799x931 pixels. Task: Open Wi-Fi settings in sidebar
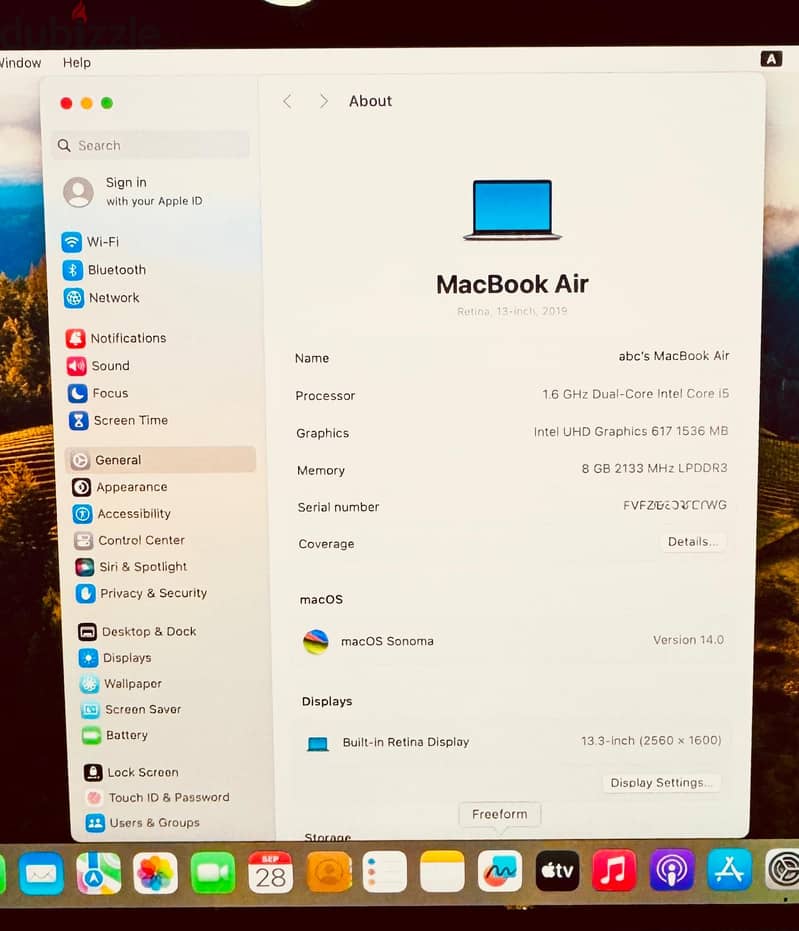(90, 242)
